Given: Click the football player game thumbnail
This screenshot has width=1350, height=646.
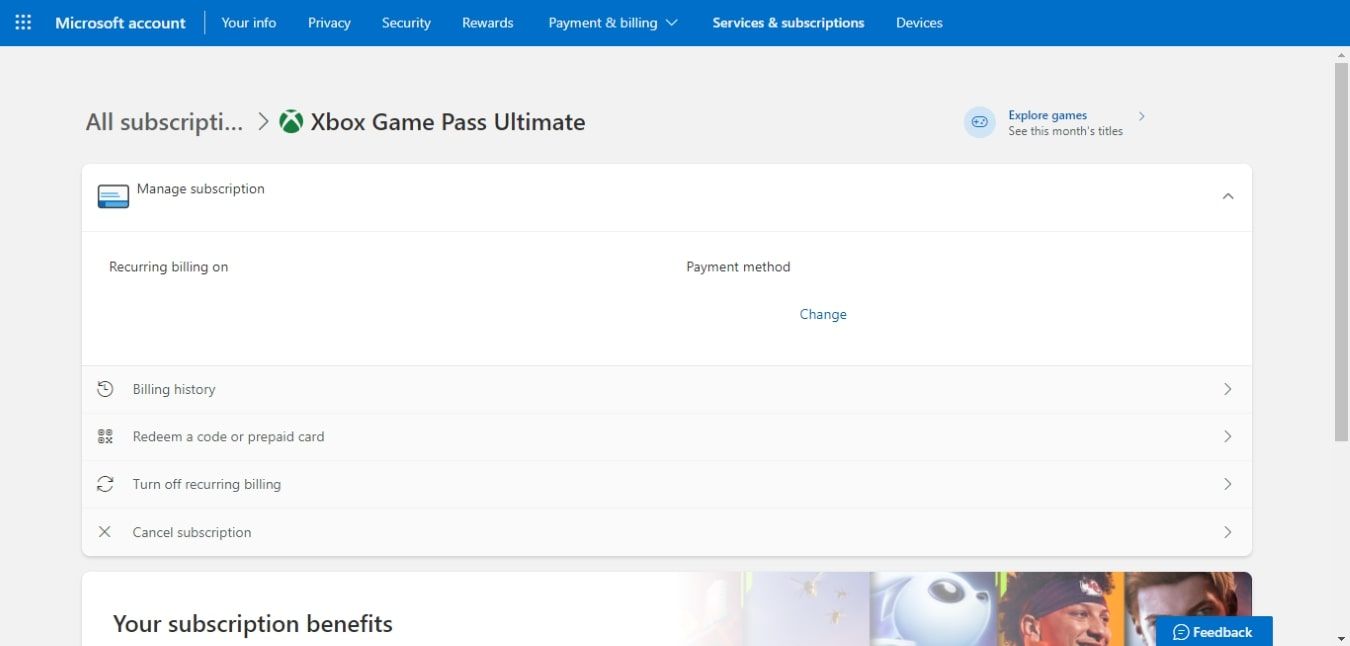Looking at the screenshot, I should [x=1060, y=609].
